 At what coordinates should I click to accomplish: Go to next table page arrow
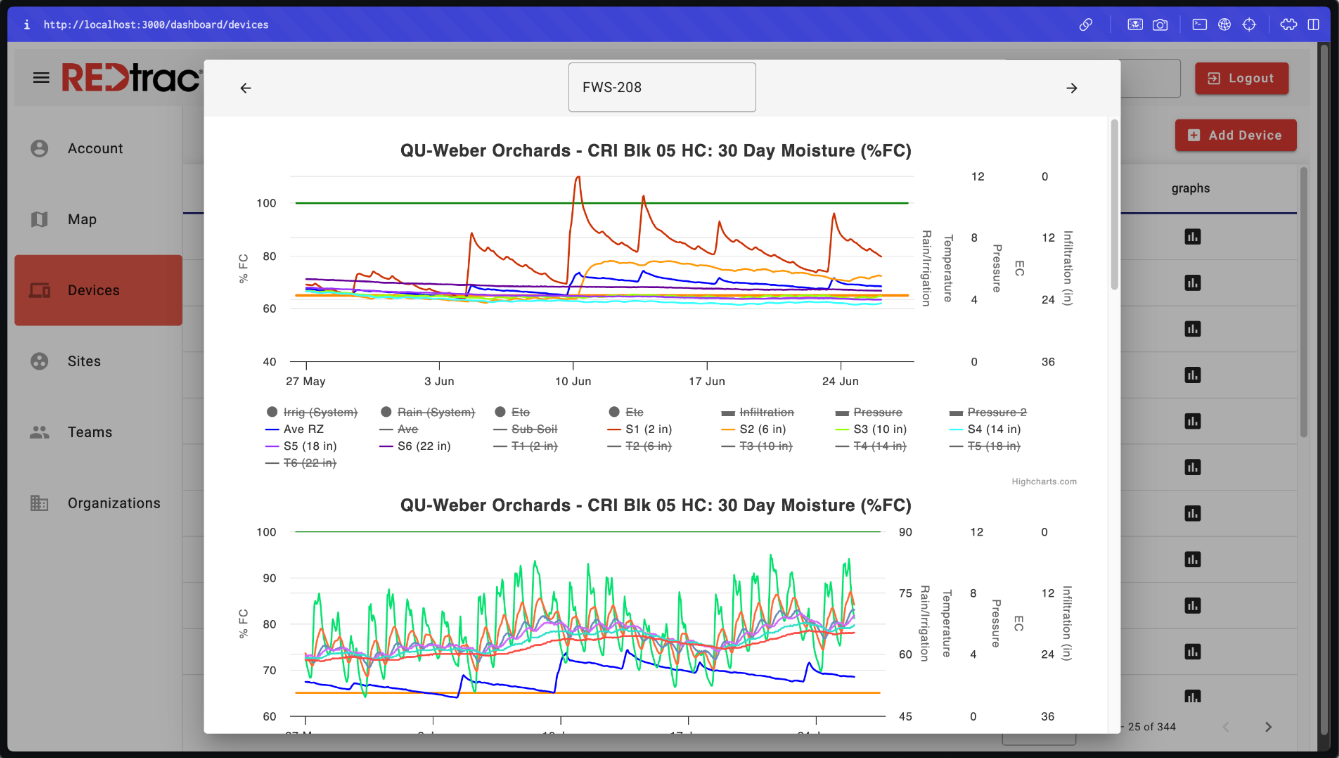pyautogui.click(x=1268, y=727)
